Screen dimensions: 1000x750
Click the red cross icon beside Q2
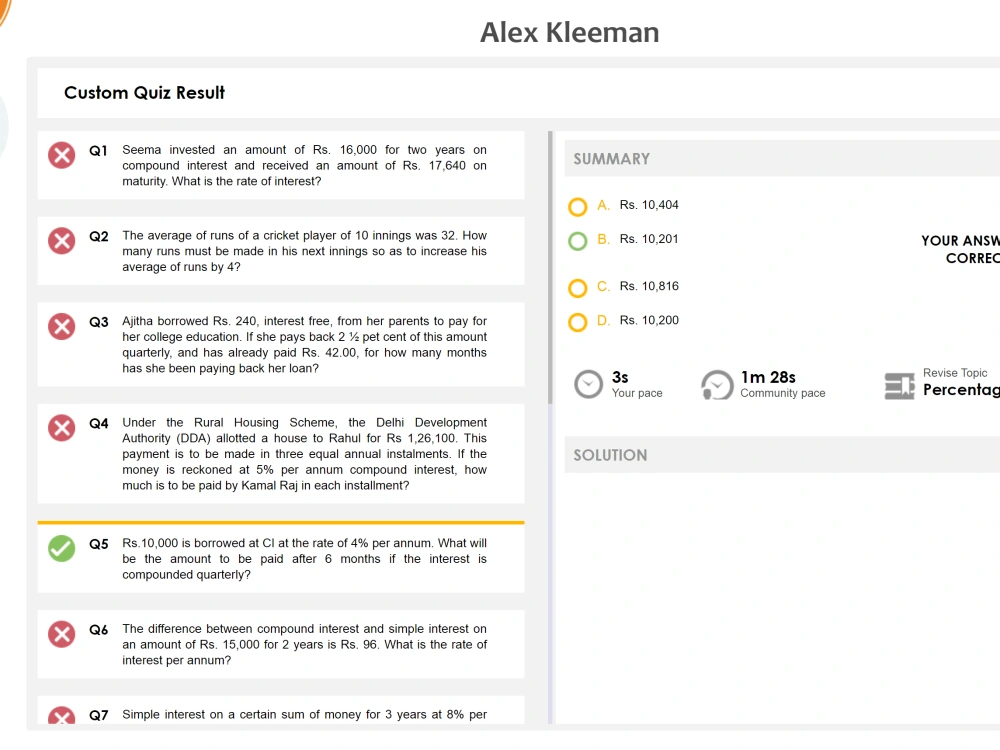point(62,240)
